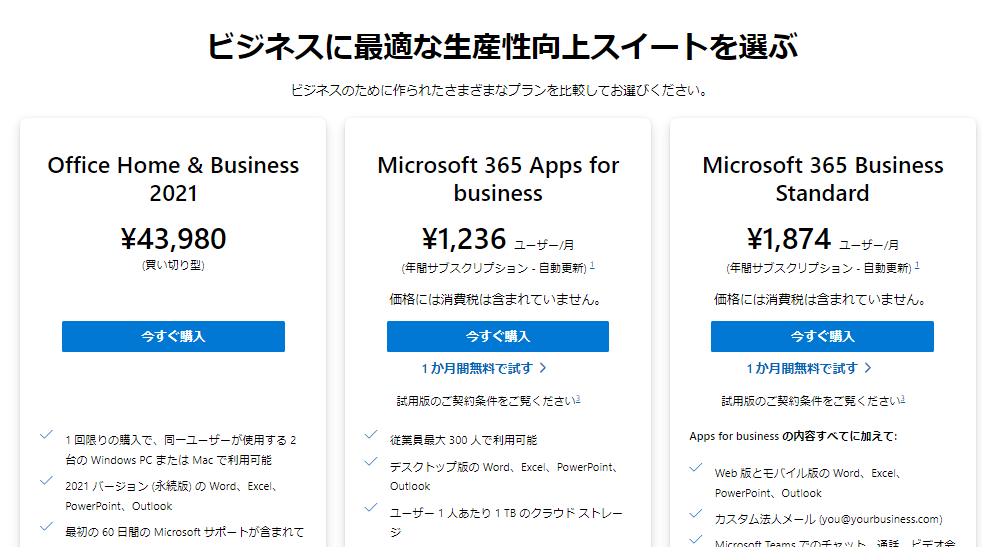Screen dimensions: 982x547
Task: Click 今すぐ購入 under Microsoft 365 Apps for business
Action: pyautogui.click(x=498, y=336)
